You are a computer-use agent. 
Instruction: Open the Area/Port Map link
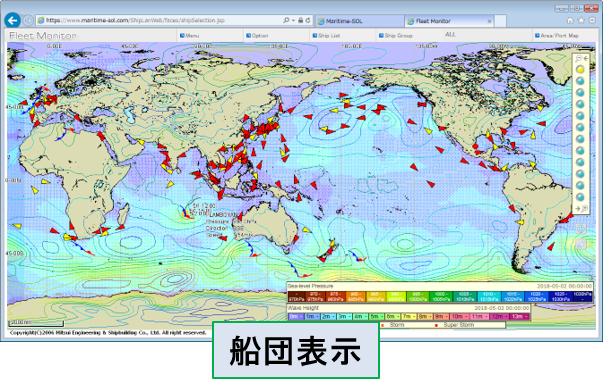pyautogui.click(x=556, y=36)
